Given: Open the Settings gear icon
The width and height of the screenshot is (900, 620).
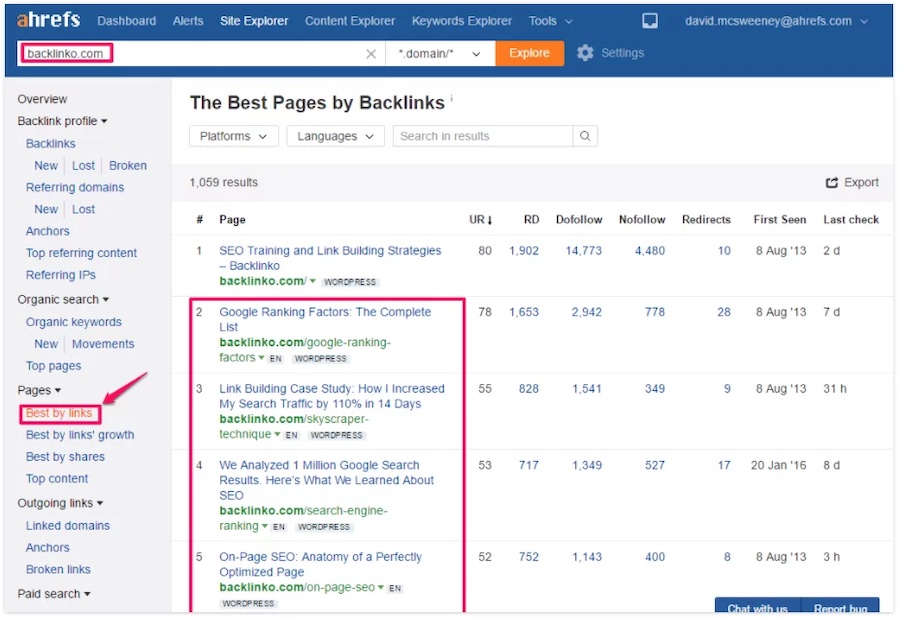Looking at the screenshot, I should (x=585, y=53).
